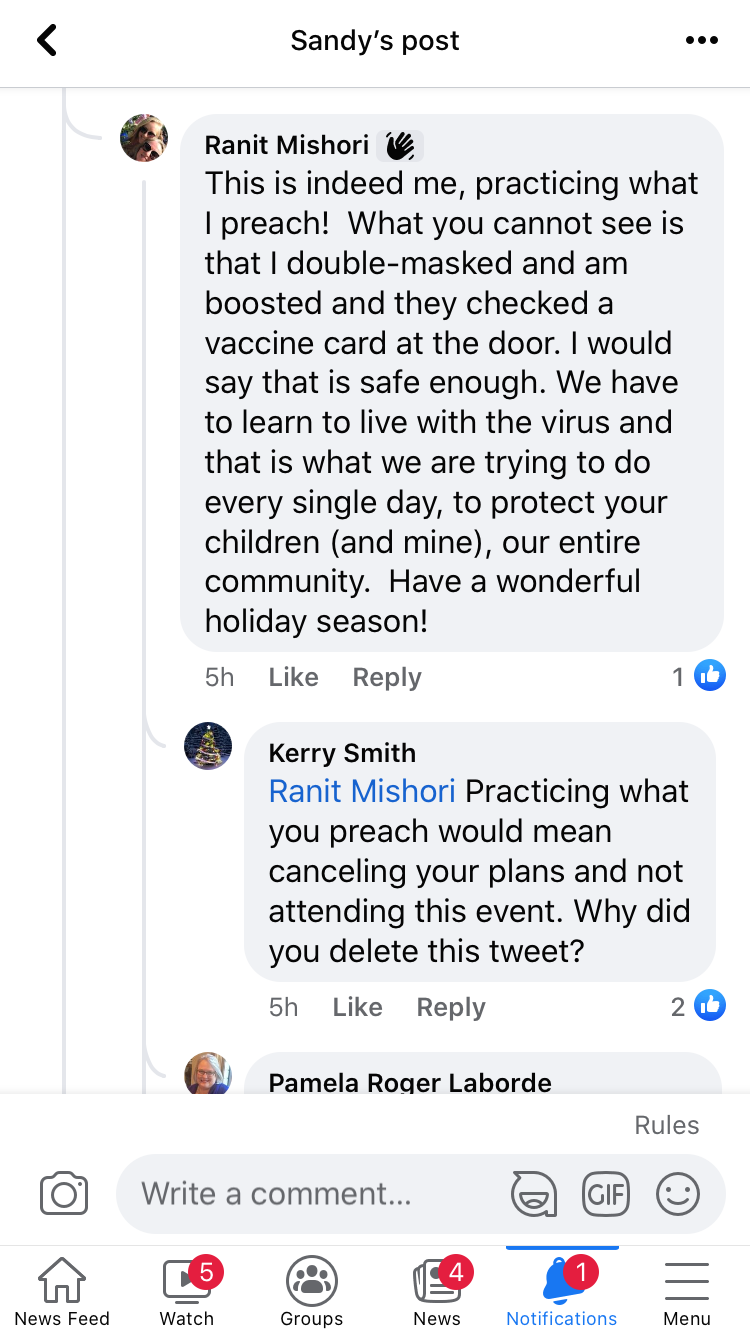Check your Notifications
The height and width of the screenshot is (1334, 750).
561,1290
